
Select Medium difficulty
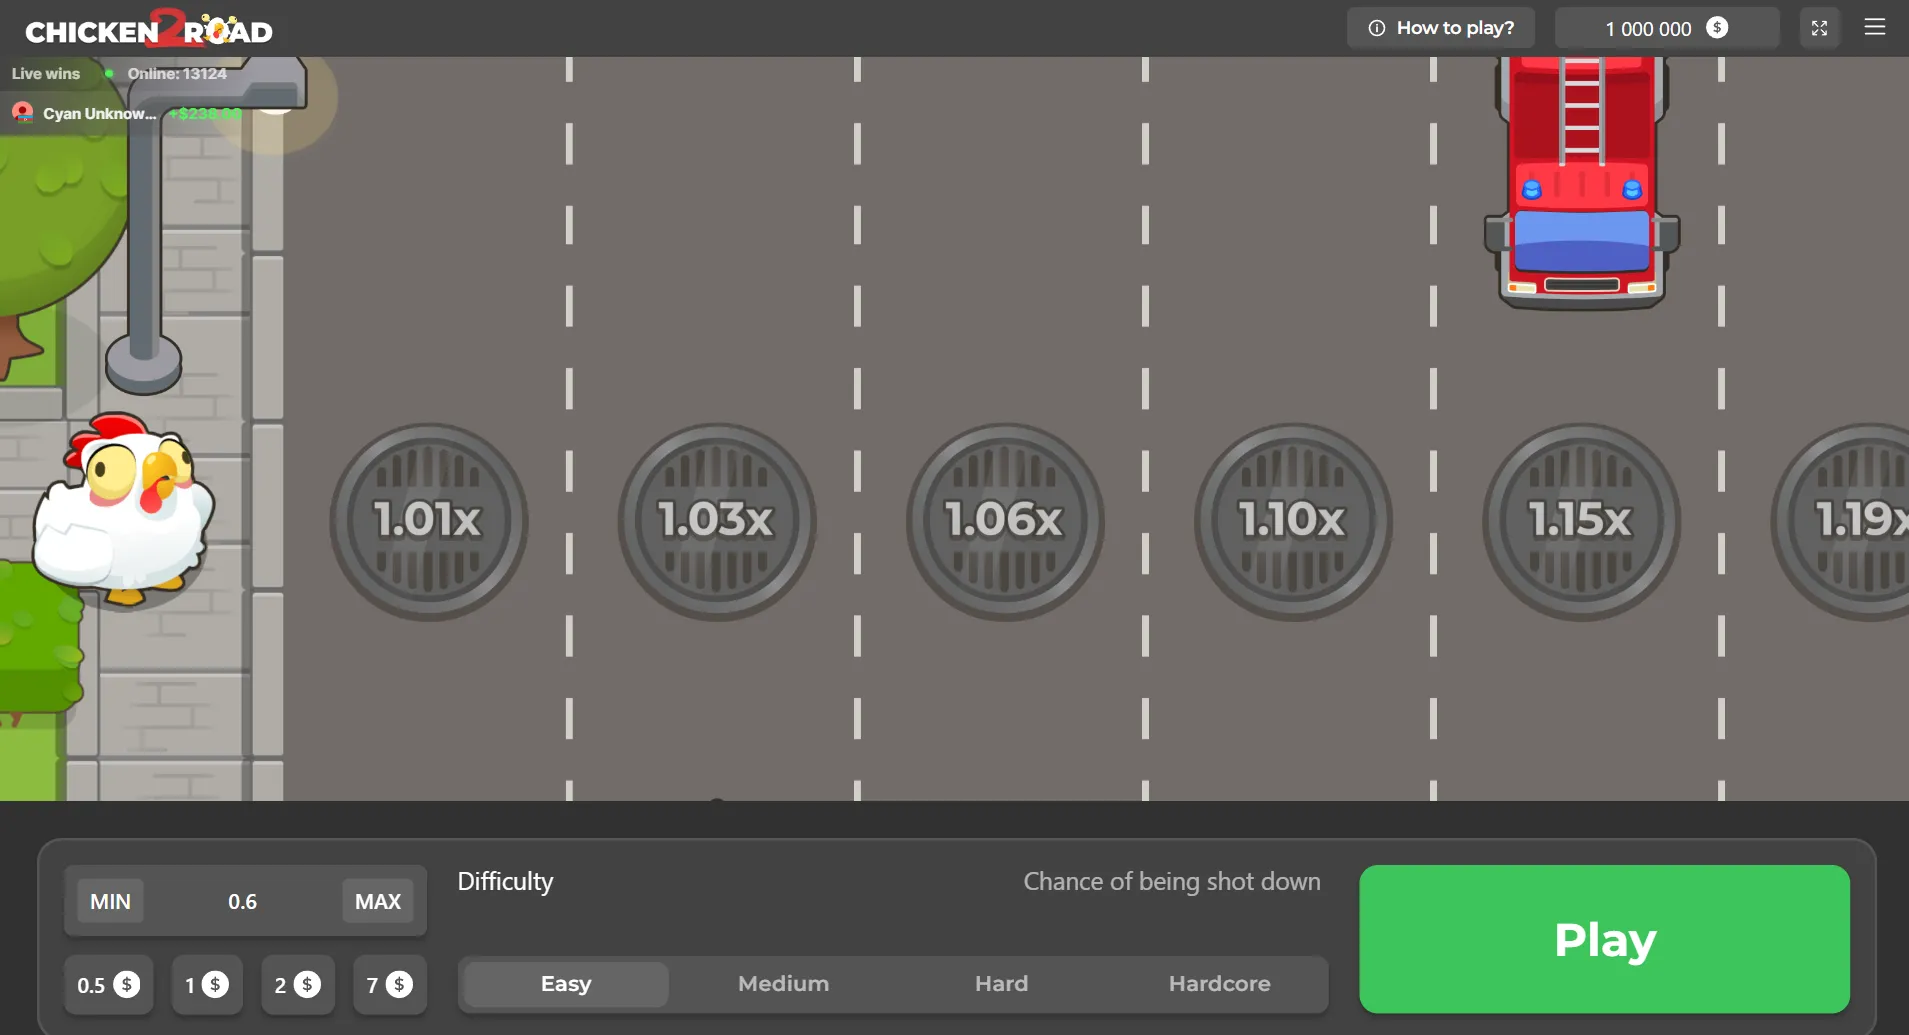[x=783, y=984]
